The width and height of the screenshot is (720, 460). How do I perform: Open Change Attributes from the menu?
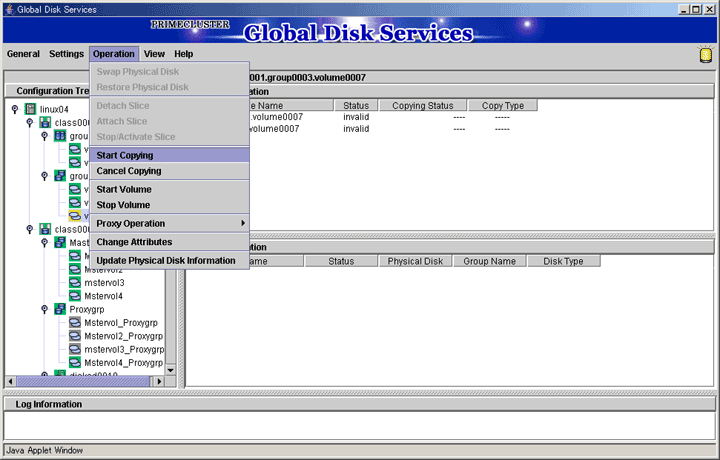click(x=170, y=242)
